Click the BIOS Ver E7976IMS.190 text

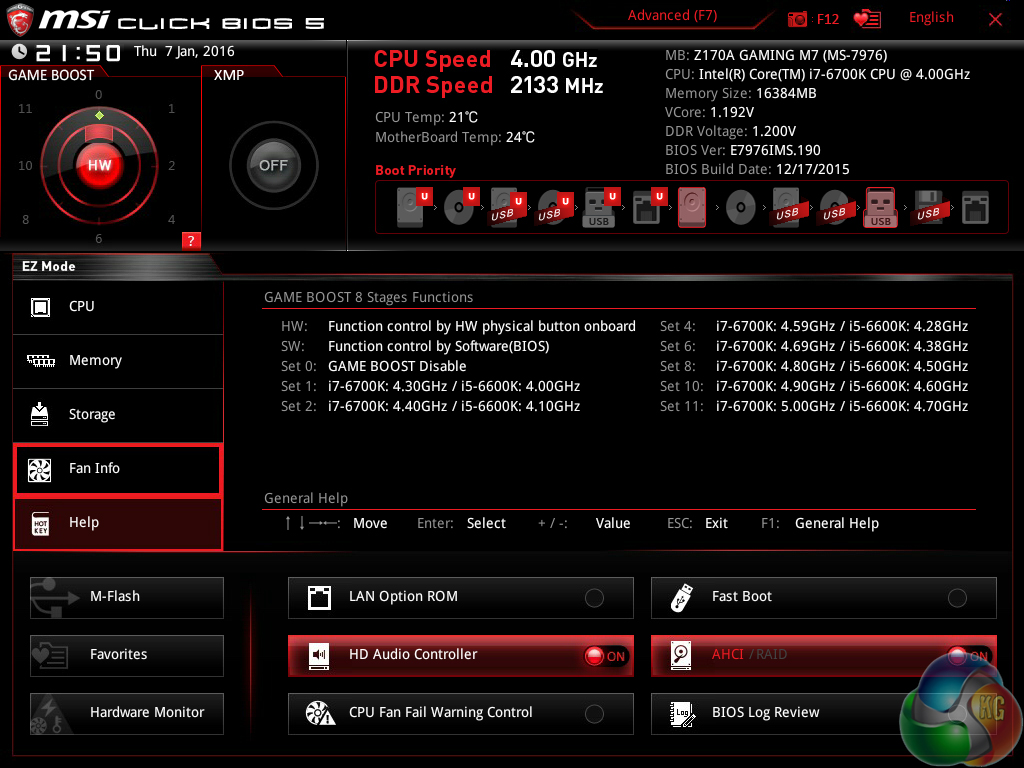[743, 150]
